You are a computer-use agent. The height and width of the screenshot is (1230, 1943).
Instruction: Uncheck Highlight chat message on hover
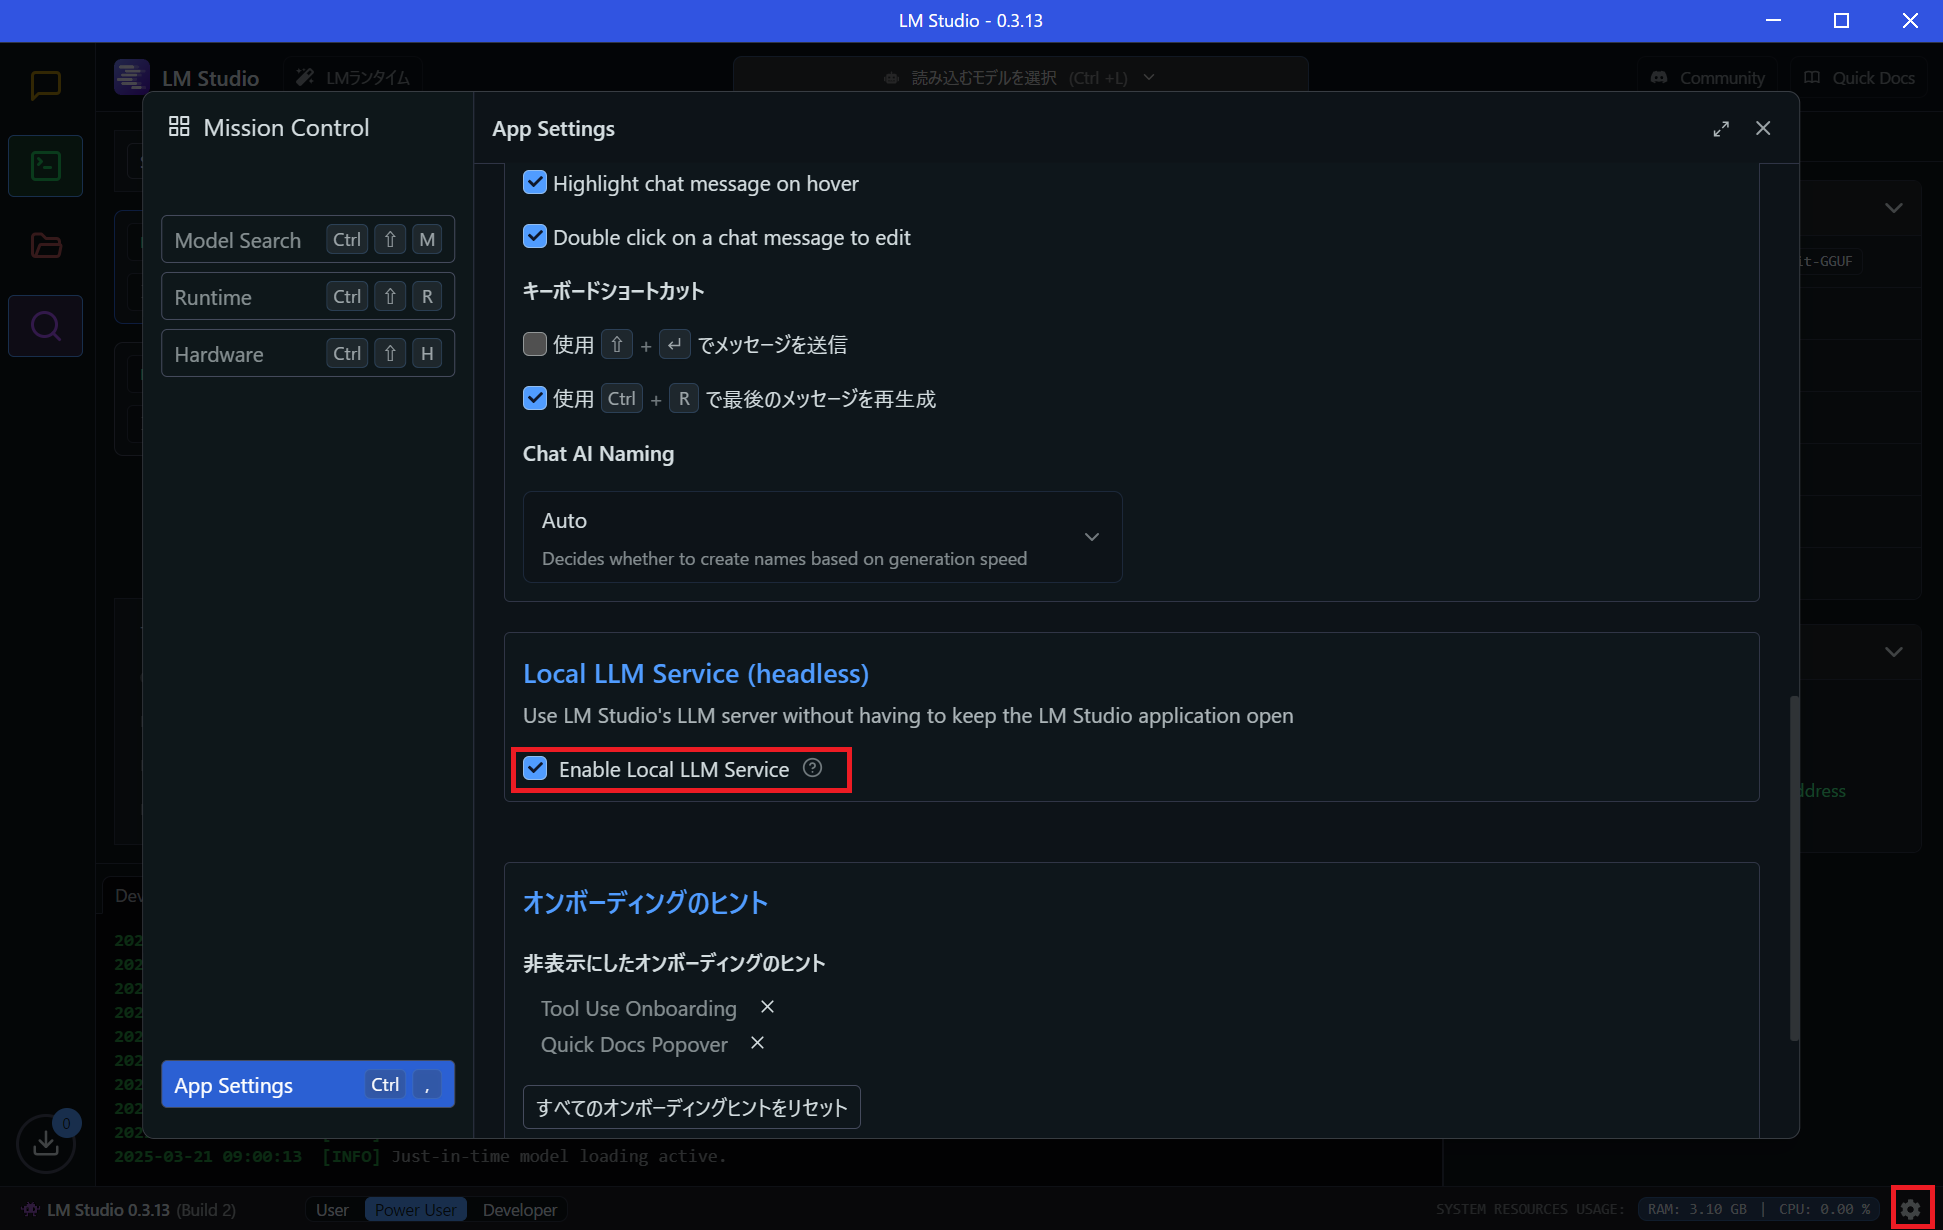click(535, 182)
